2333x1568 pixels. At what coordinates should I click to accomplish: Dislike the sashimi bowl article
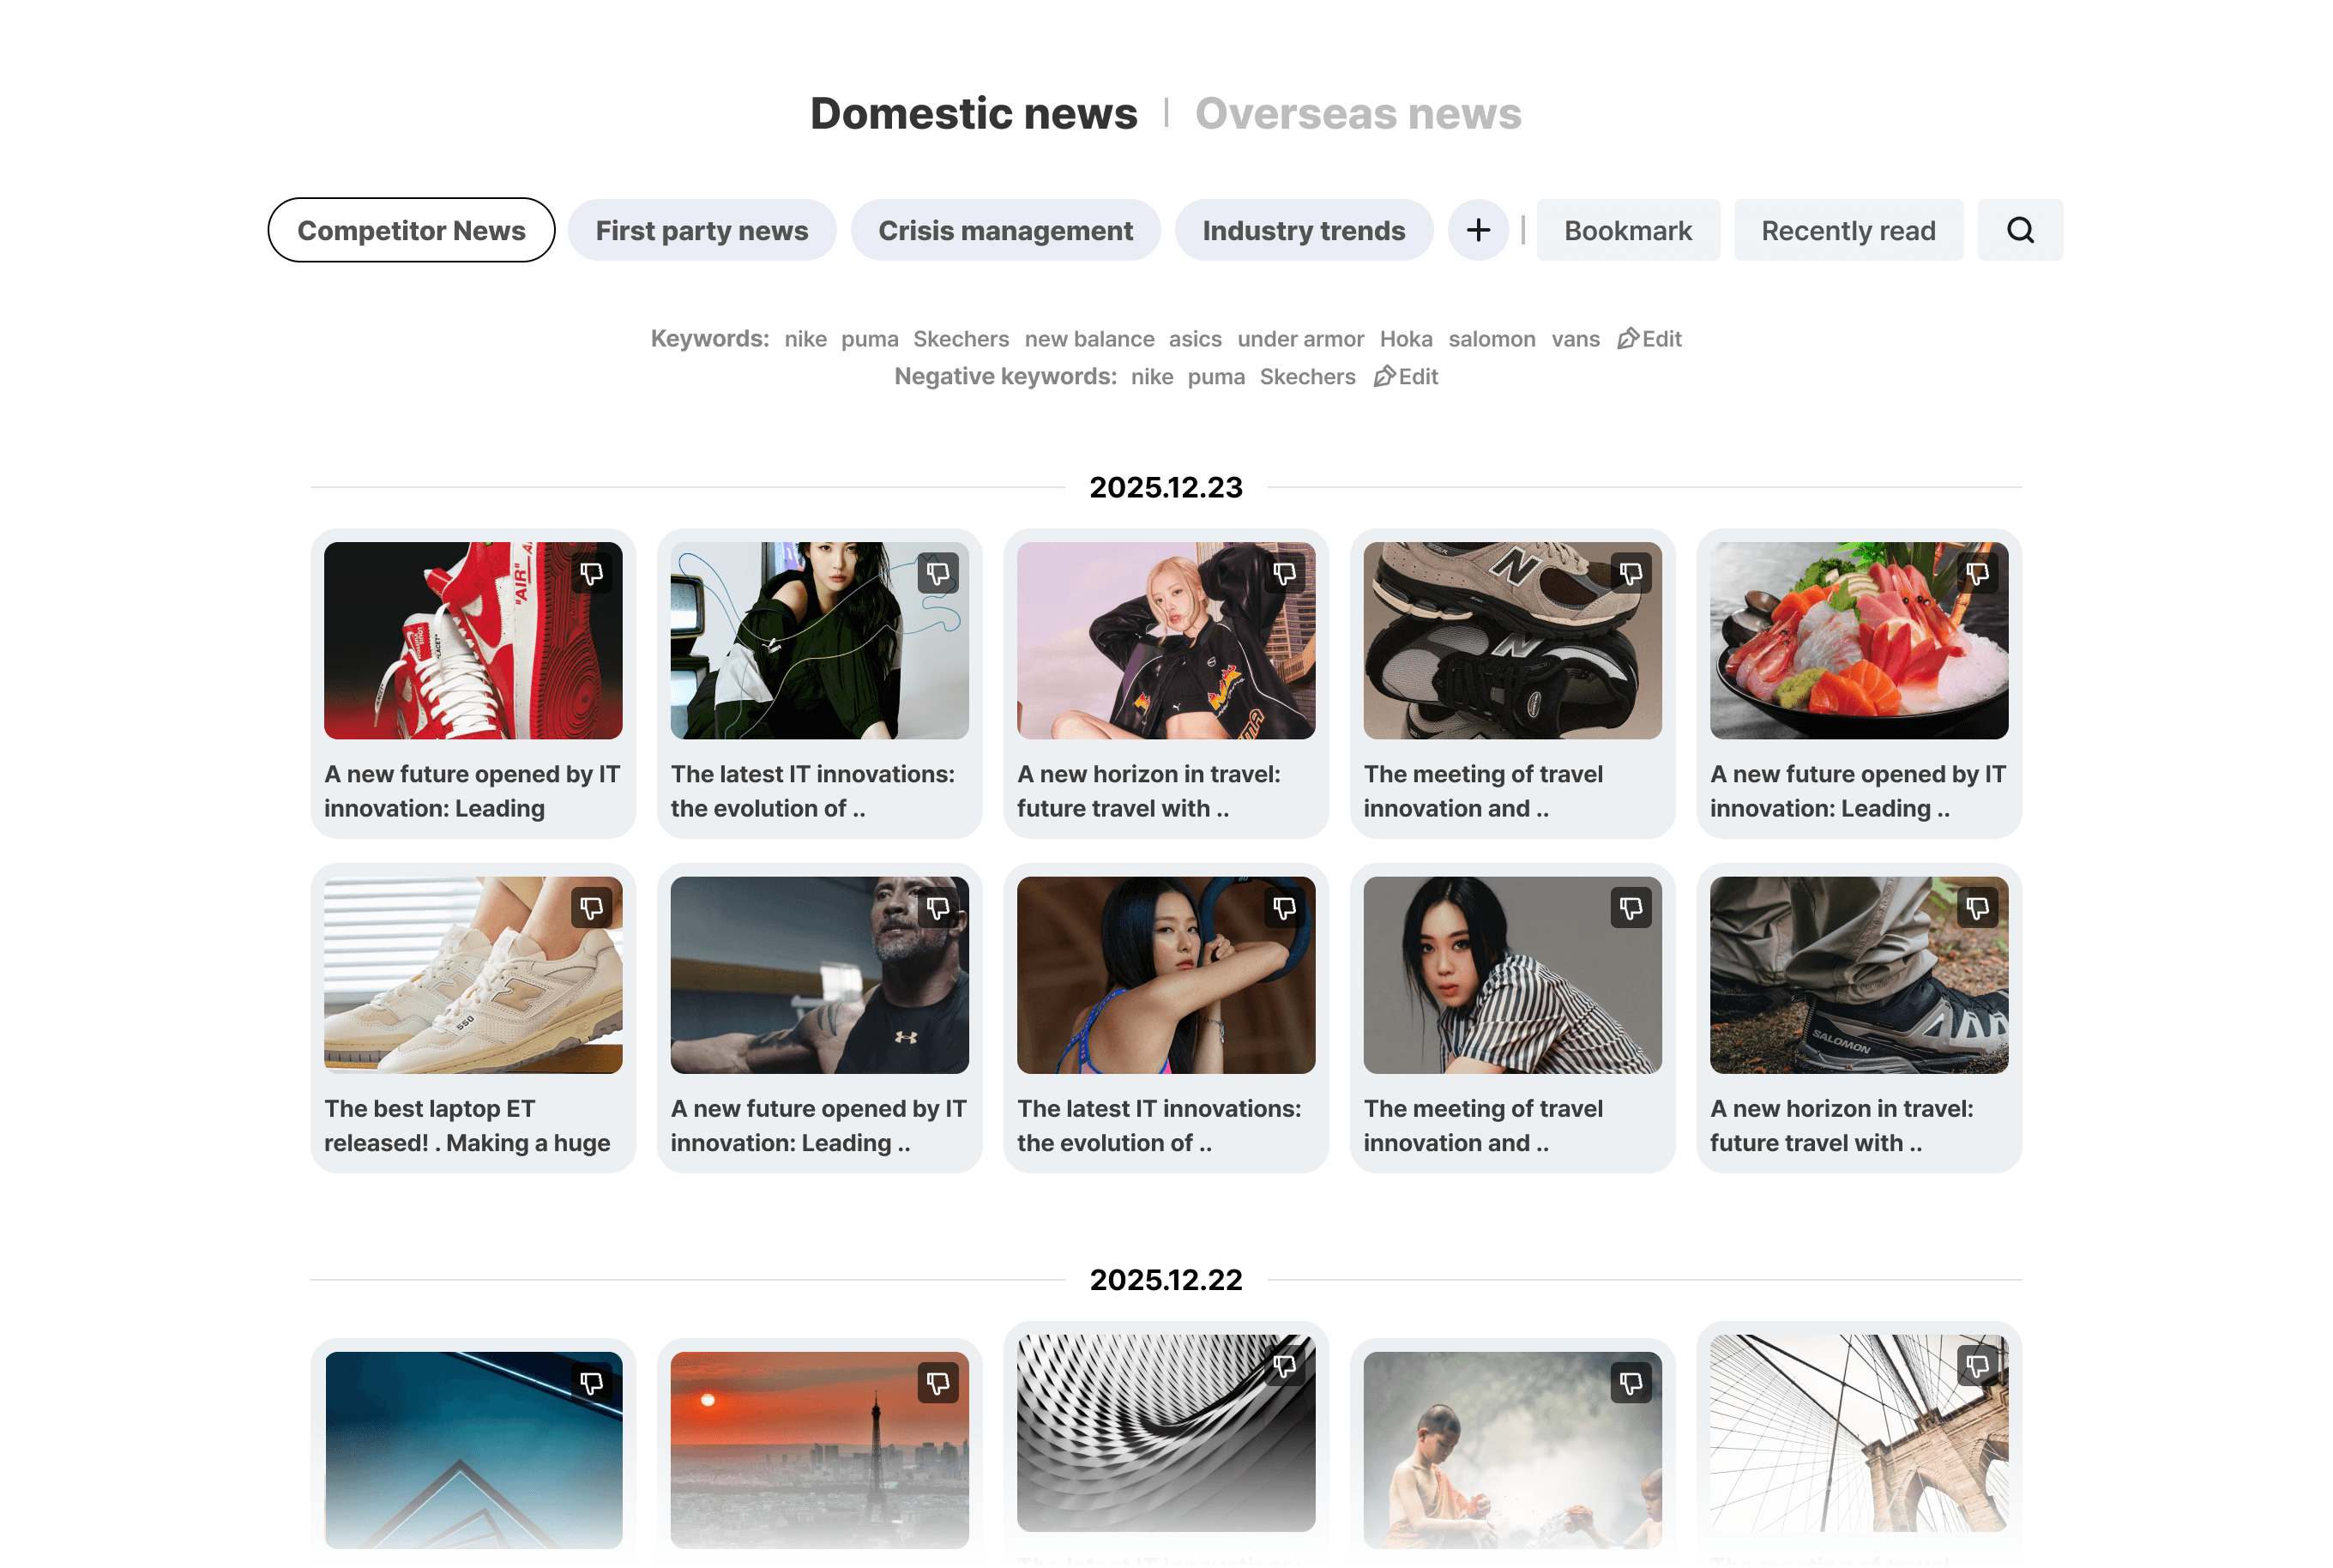(1977, 574)
